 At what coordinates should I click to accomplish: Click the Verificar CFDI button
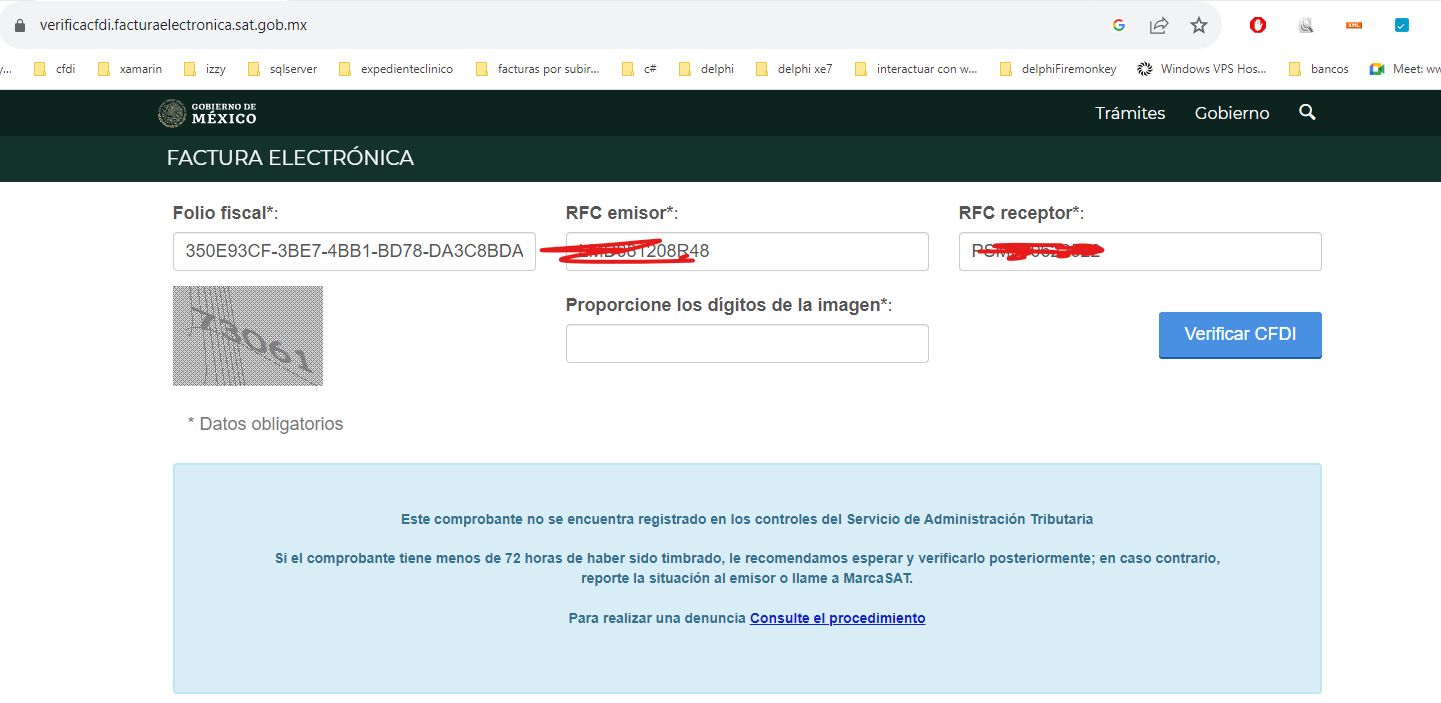pyautogui.click(x=1240, y=335)
